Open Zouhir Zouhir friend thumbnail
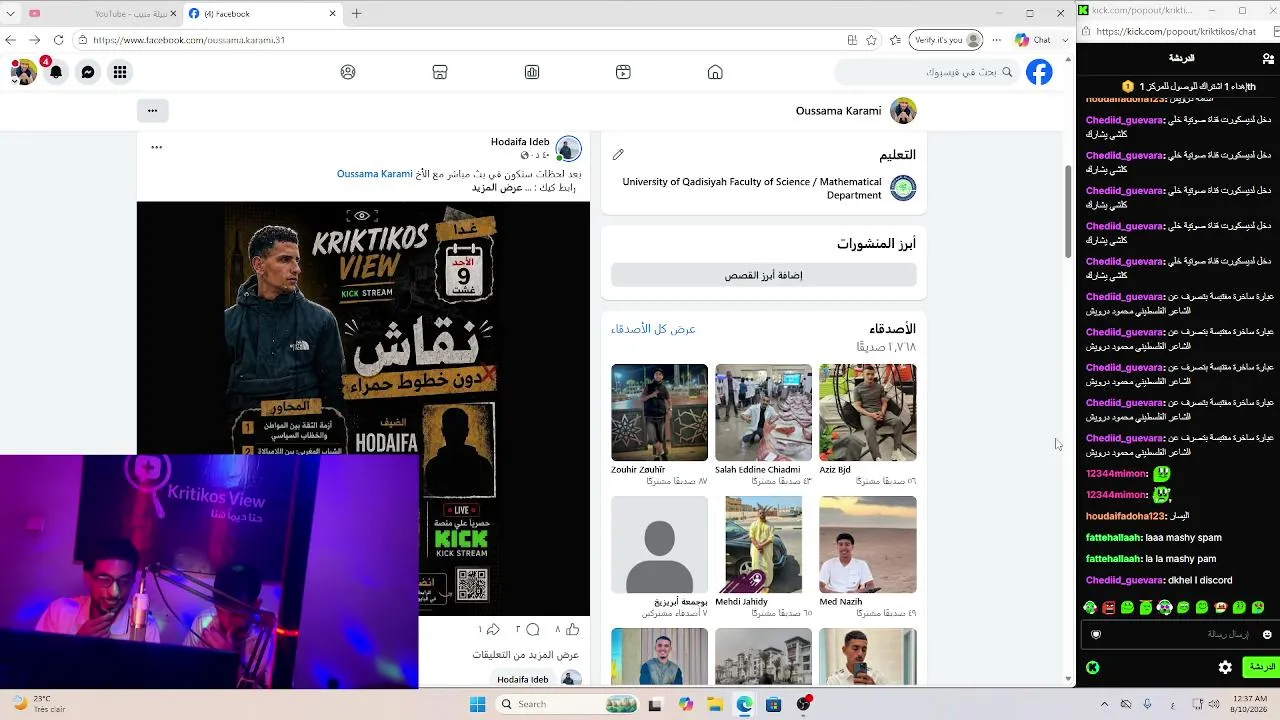Image resolution: width=1280 pixels, height=720 pixels. pyautogui.click(x=659, y=412)
